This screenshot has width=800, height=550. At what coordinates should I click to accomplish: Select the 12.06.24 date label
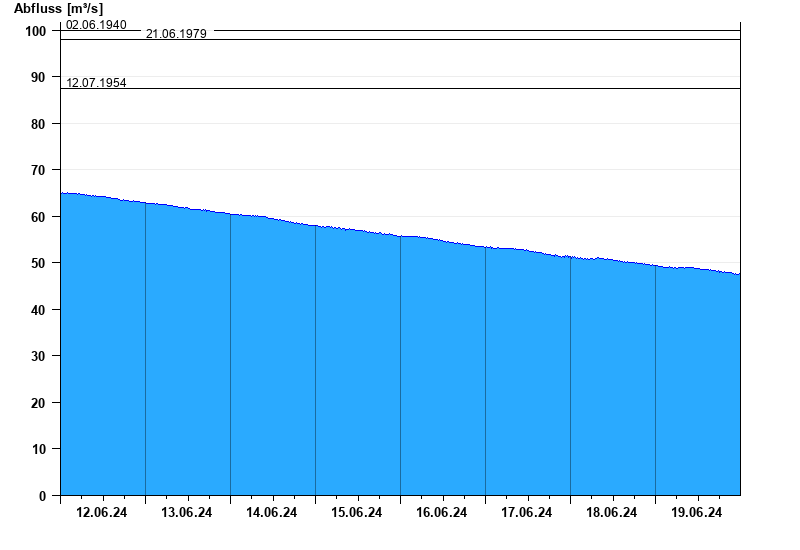coord(102,512)
